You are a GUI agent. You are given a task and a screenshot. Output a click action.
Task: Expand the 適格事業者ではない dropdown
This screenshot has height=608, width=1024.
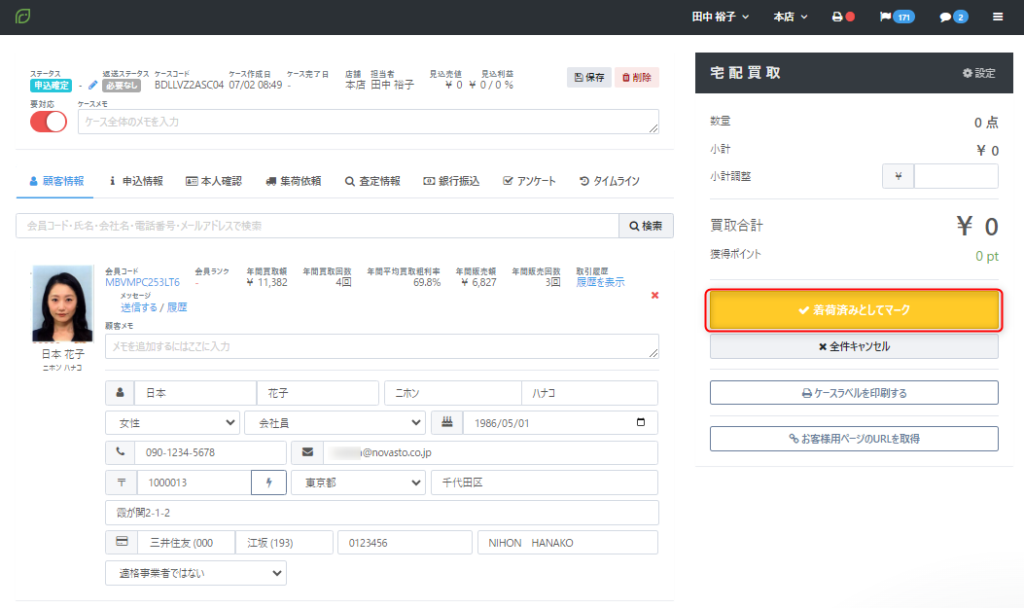pos(195,573)
